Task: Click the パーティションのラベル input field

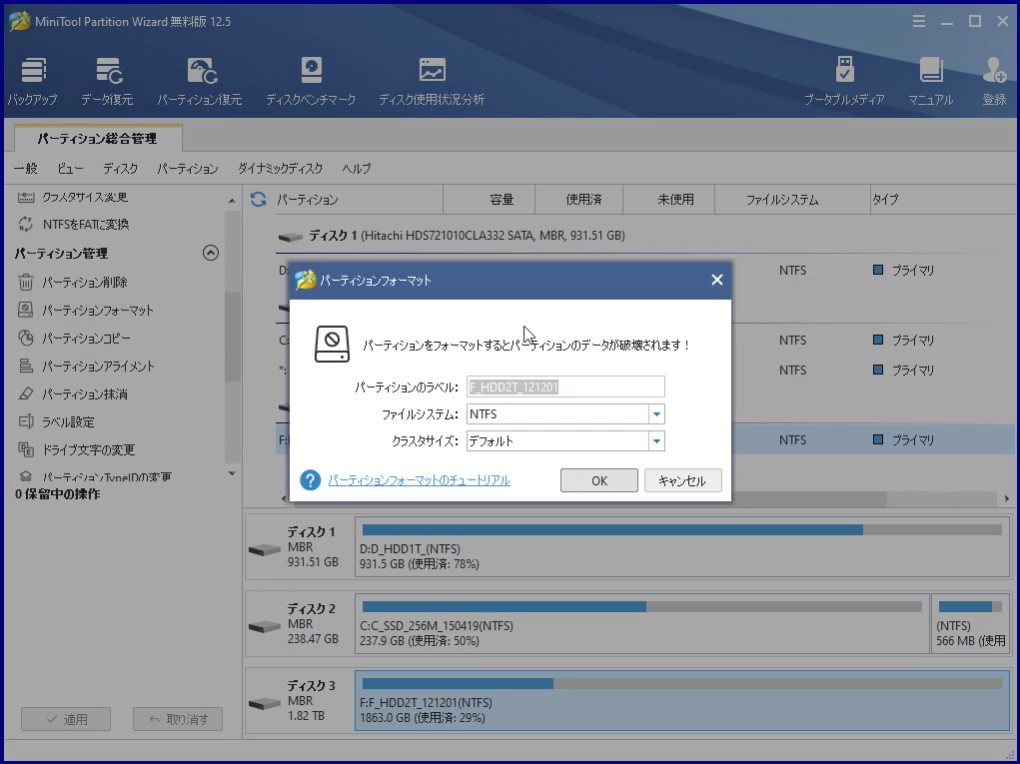Action: pos(565,387)
